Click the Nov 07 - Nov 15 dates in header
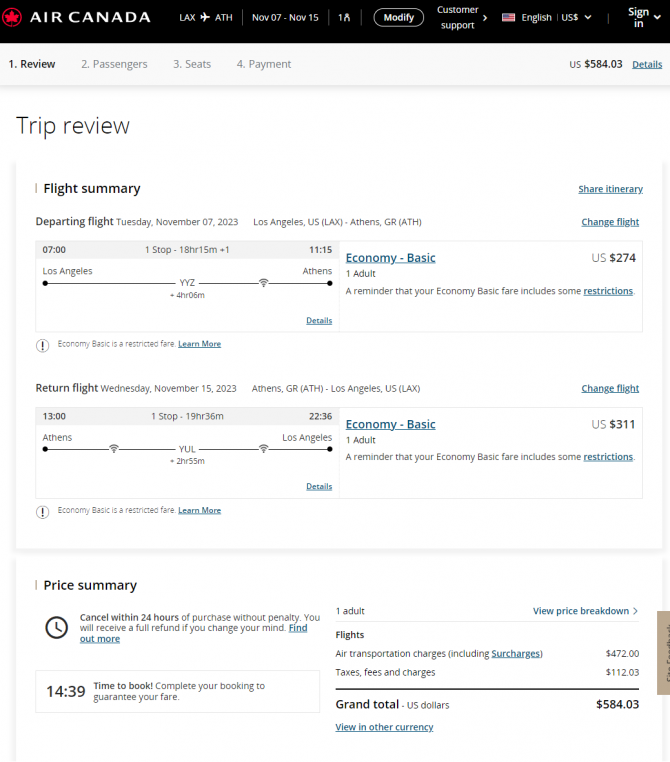Viewport: 670px width, 762px height. click(285, 17)
